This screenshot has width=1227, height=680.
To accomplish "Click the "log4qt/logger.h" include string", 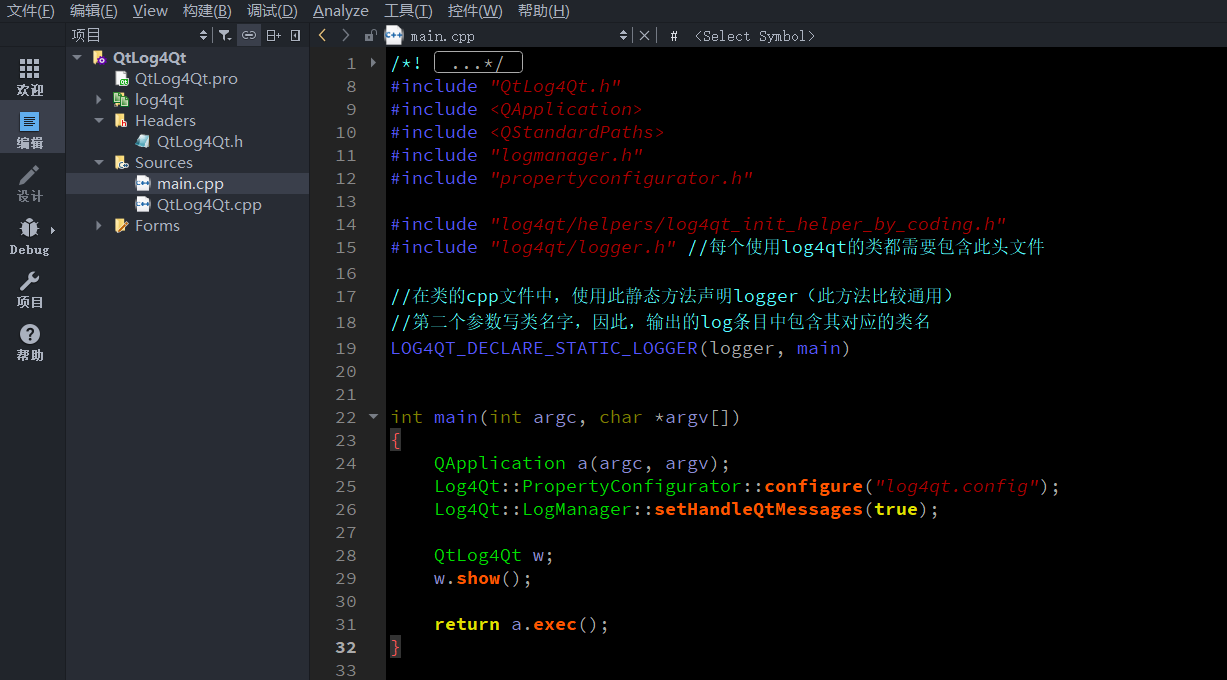I will point(583,247).
